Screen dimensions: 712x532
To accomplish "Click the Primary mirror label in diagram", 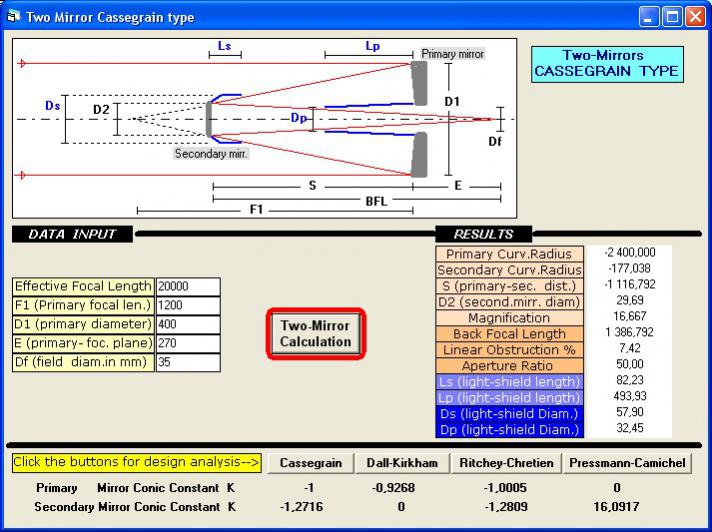I will click(452, 54).
